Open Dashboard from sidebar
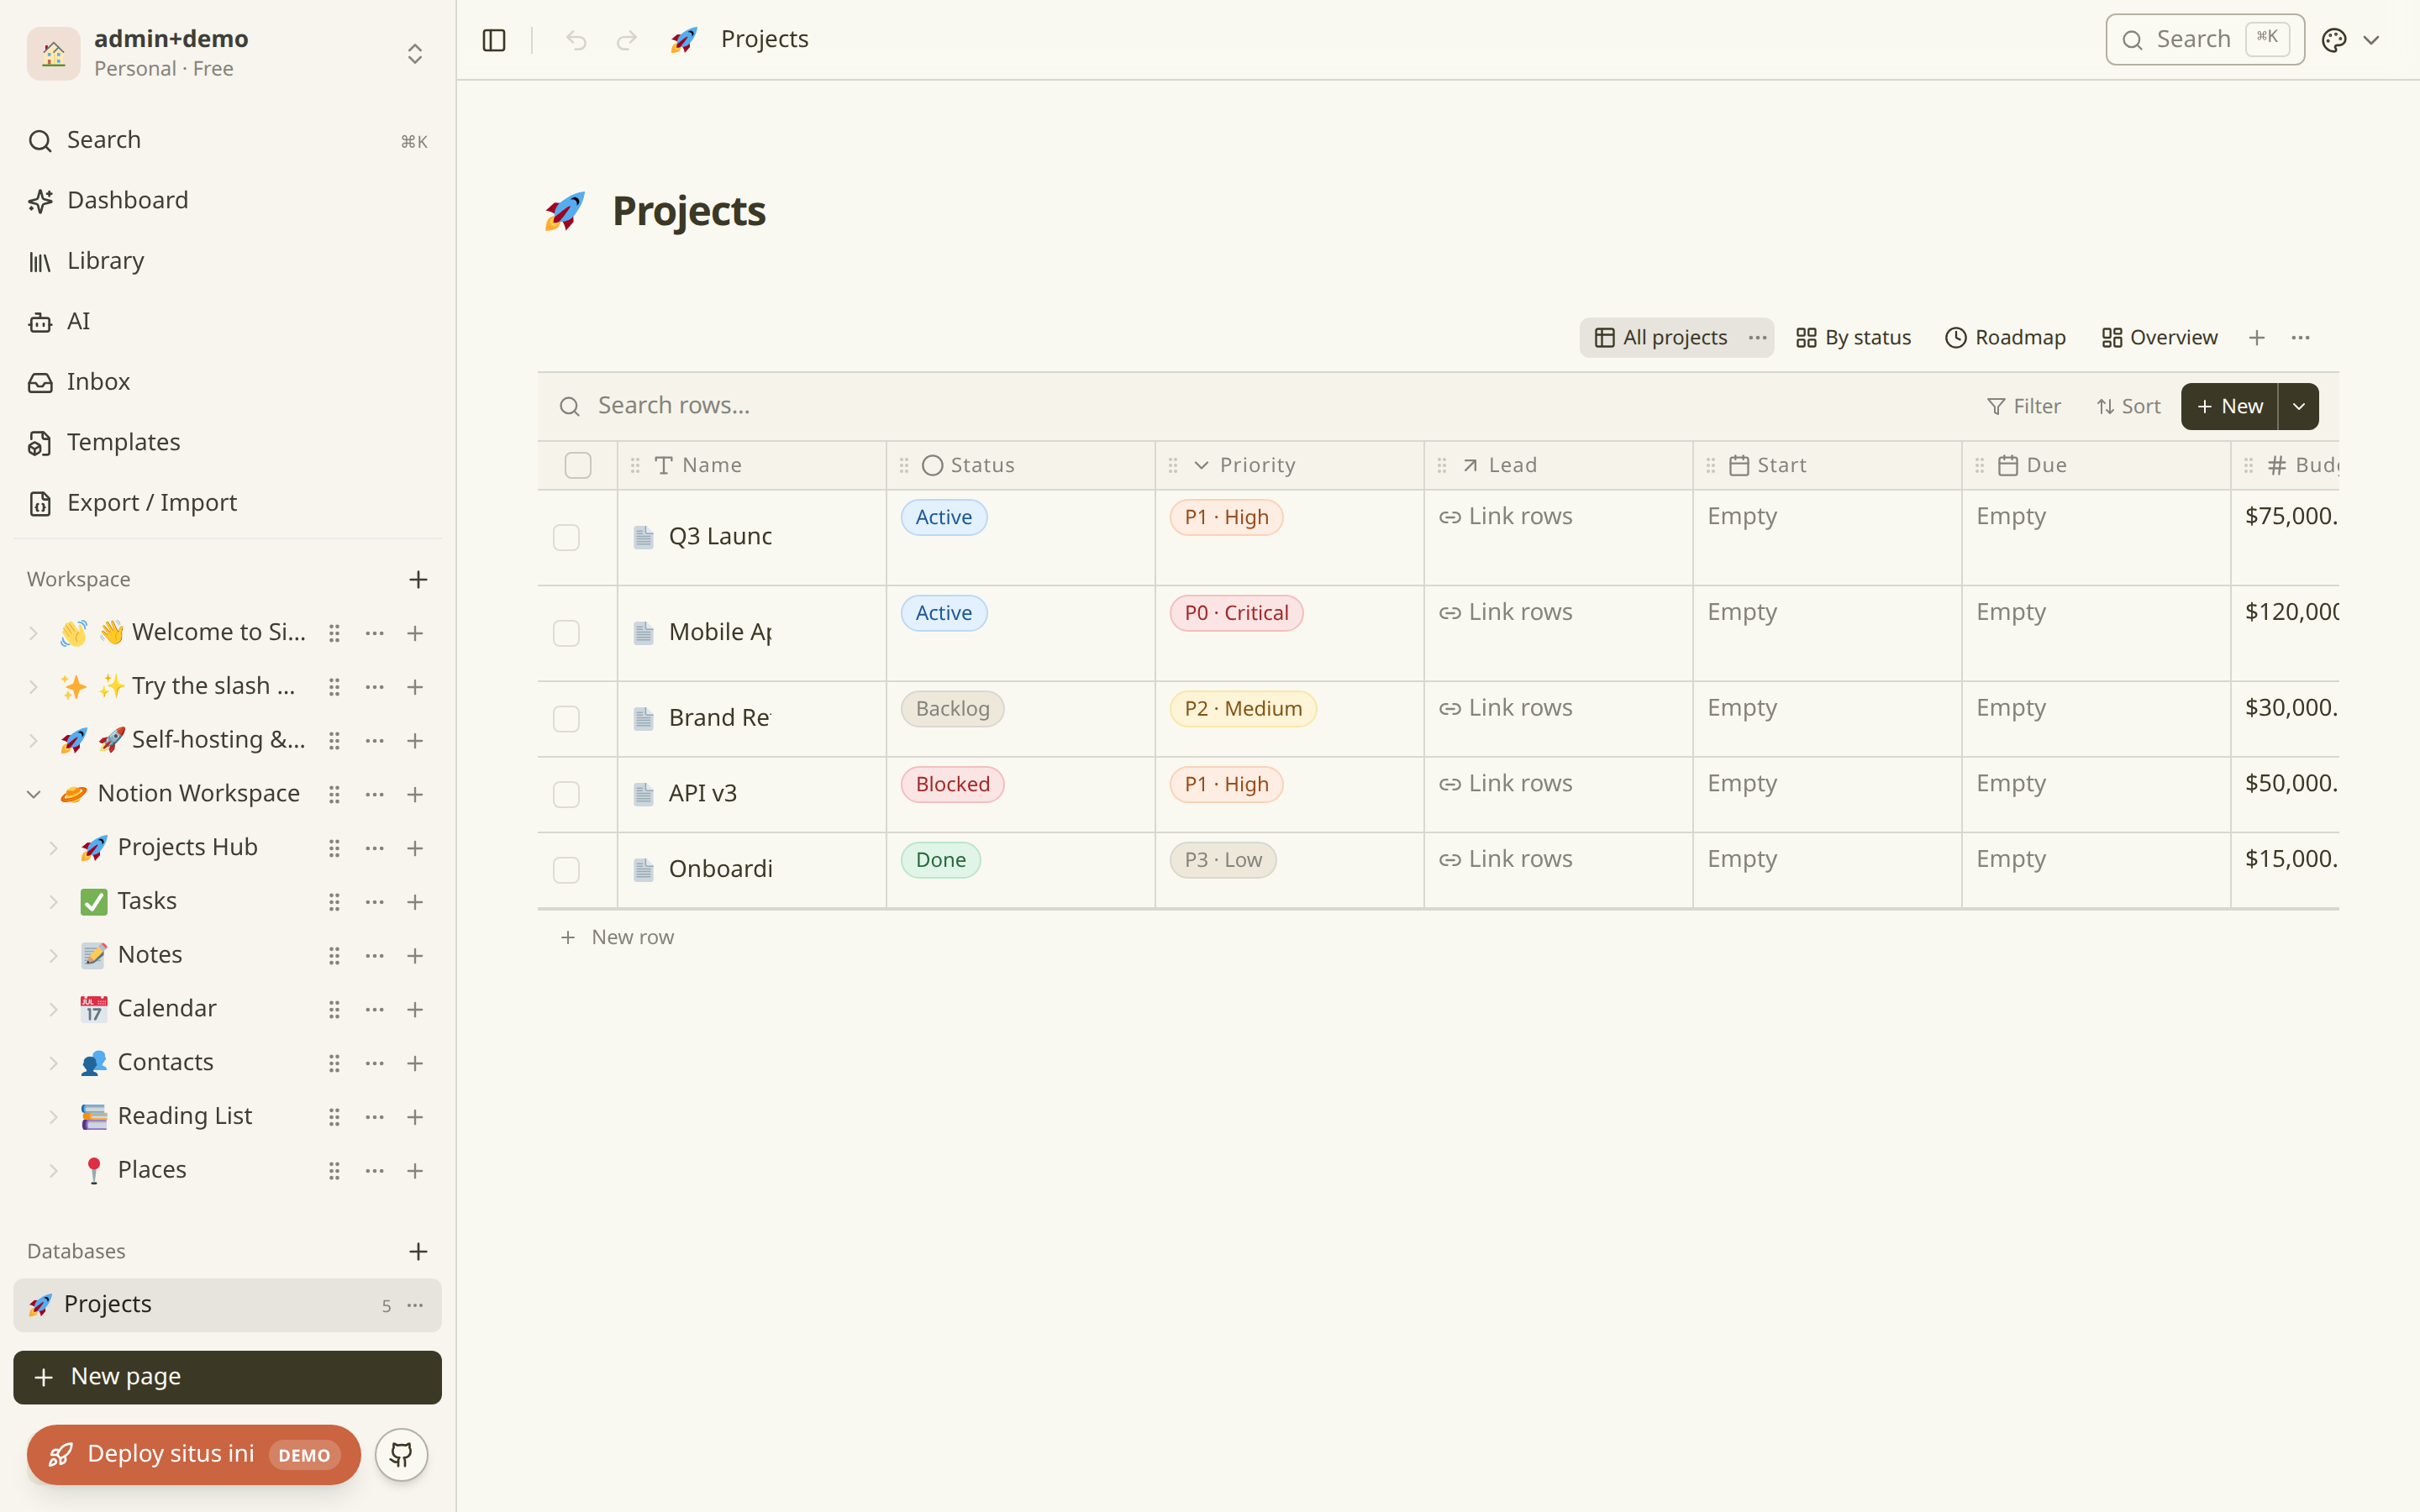The height and width of the screenshot is (1512, 2420). click(227, 201)
